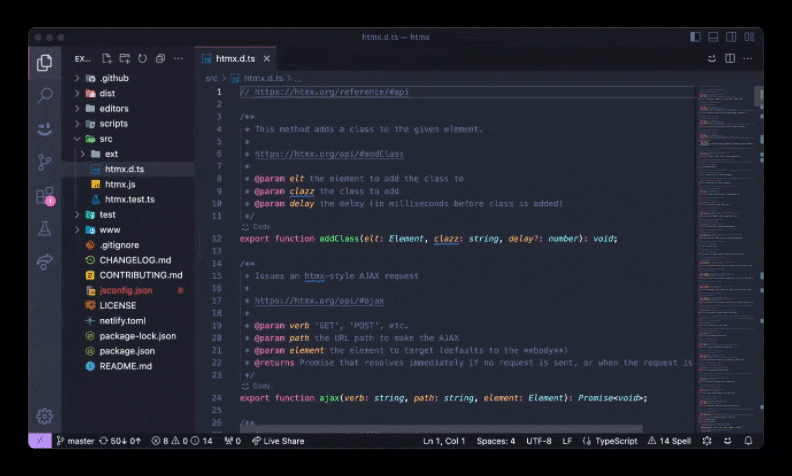Open the Live Share arrow view
Image resolution: width=792 pixels, height=476 pixels.
[44, 261]
